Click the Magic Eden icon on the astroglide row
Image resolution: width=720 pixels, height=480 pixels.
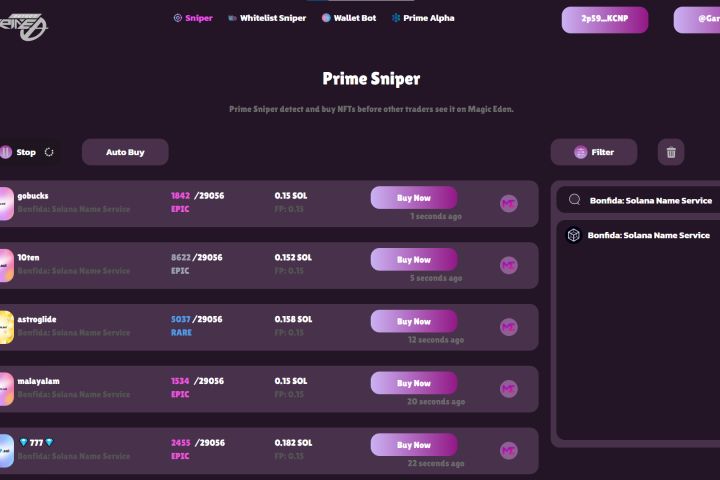[509, 327]
